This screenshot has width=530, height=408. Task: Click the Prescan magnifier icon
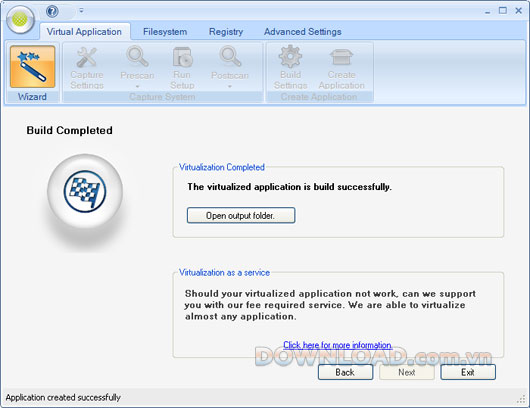pyautogui.click(x=137, y=56)
